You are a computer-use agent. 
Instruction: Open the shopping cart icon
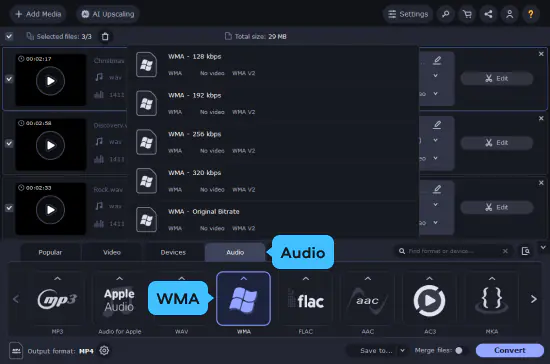coord(467,14)
